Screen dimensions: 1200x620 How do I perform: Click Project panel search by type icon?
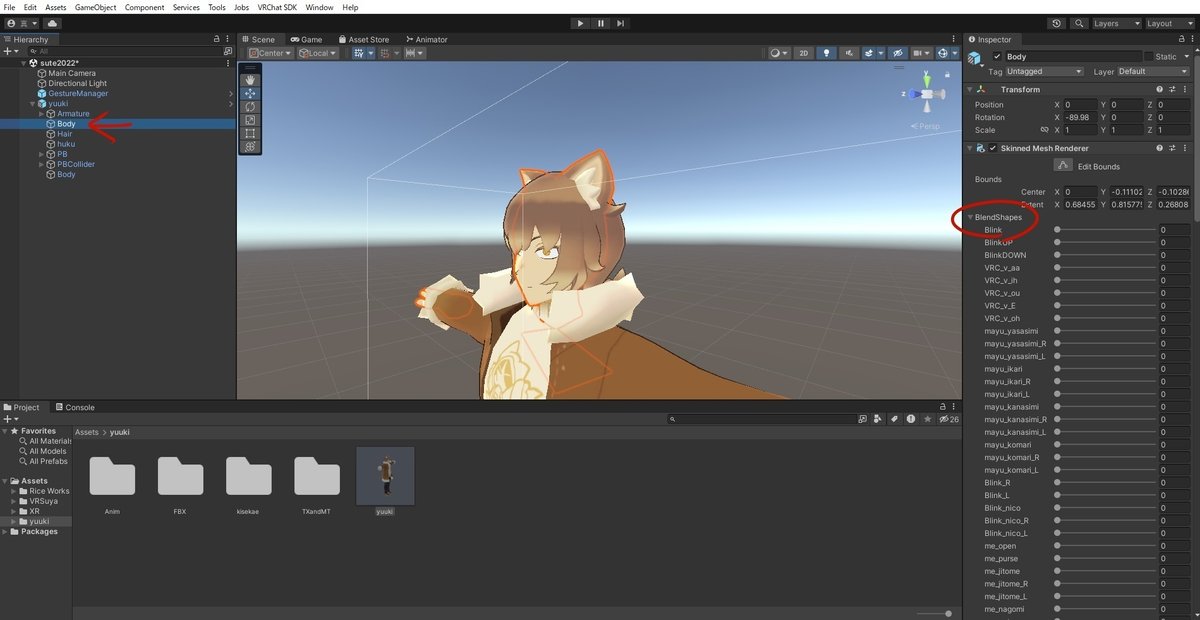877,419
